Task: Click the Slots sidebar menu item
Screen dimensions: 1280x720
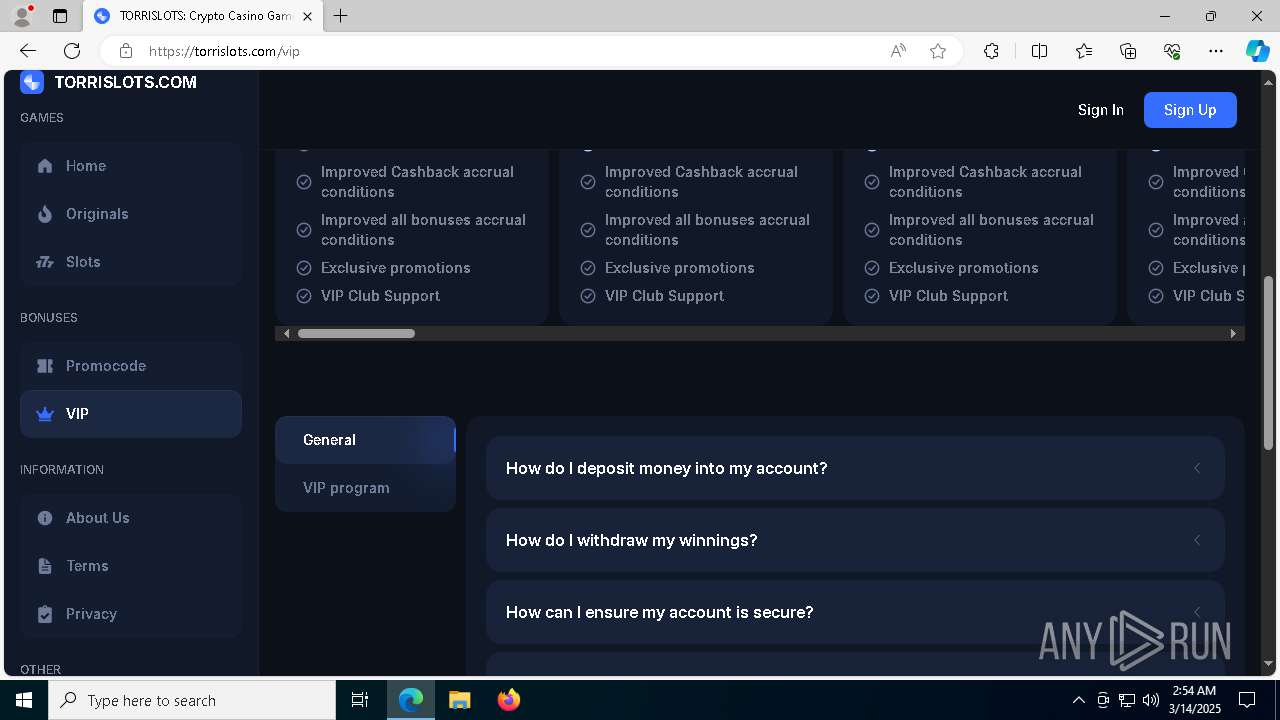Action: pos(131,262)
